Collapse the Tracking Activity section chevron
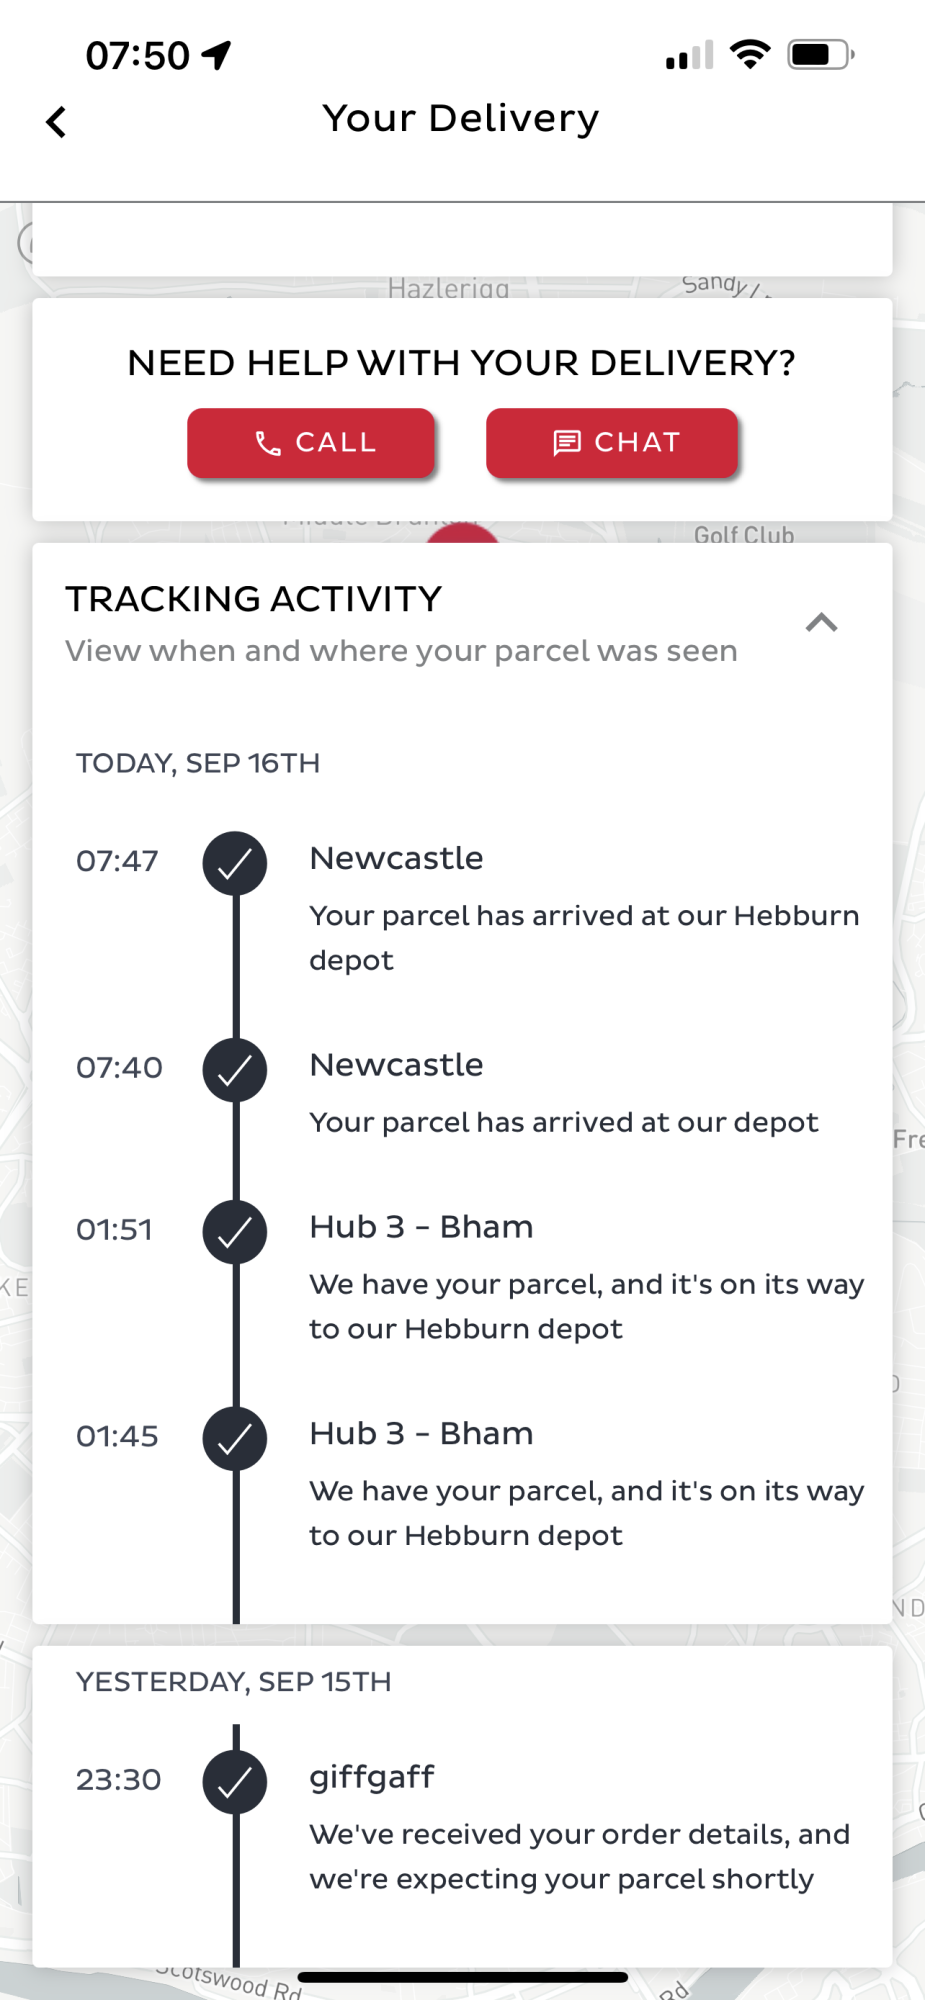This screenshot has width=925, height=2000. (821, 623)
